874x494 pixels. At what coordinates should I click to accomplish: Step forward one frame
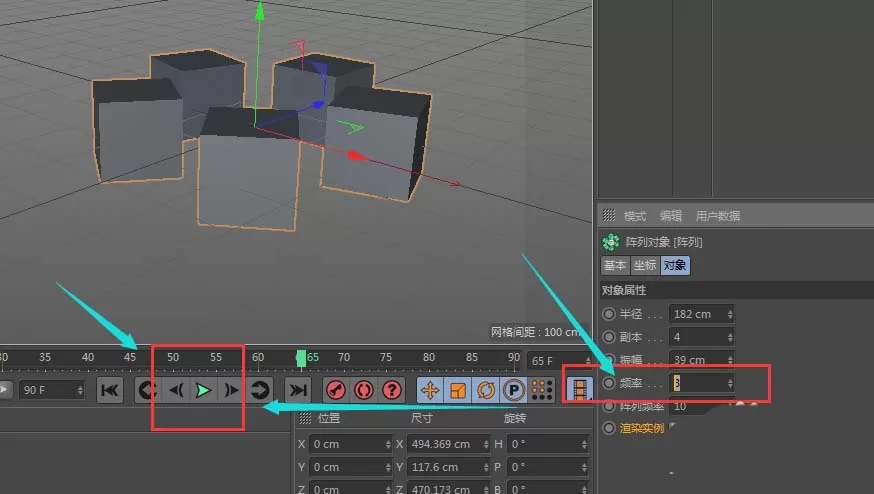click(231, 390)
